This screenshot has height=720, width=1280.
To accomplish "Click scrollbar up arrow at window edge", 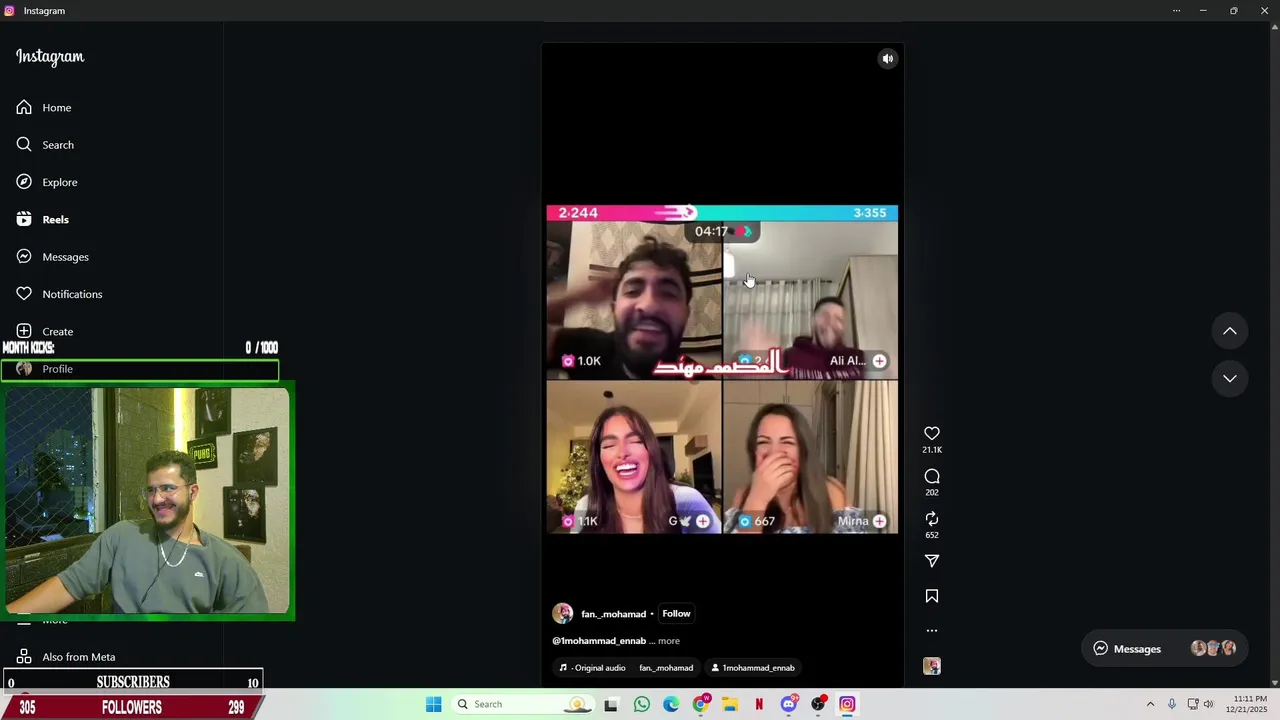I will (1274, 27).
